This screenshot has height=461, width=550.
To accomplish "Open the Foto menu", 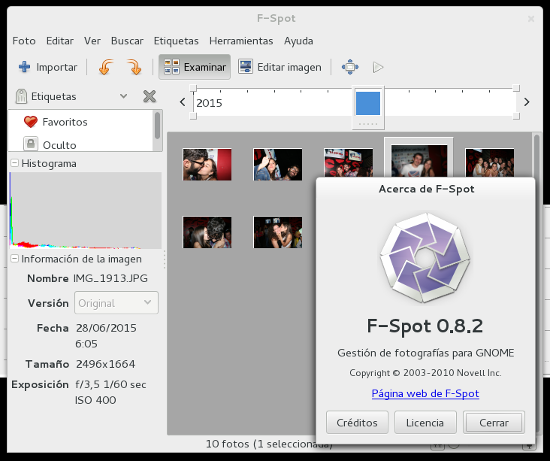I will coord(24,41).
